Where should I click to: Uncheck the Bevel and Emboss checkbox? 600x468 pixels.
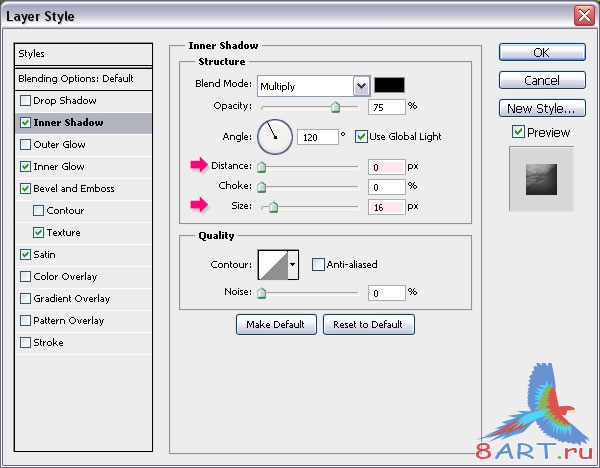(x=25, y=189)
